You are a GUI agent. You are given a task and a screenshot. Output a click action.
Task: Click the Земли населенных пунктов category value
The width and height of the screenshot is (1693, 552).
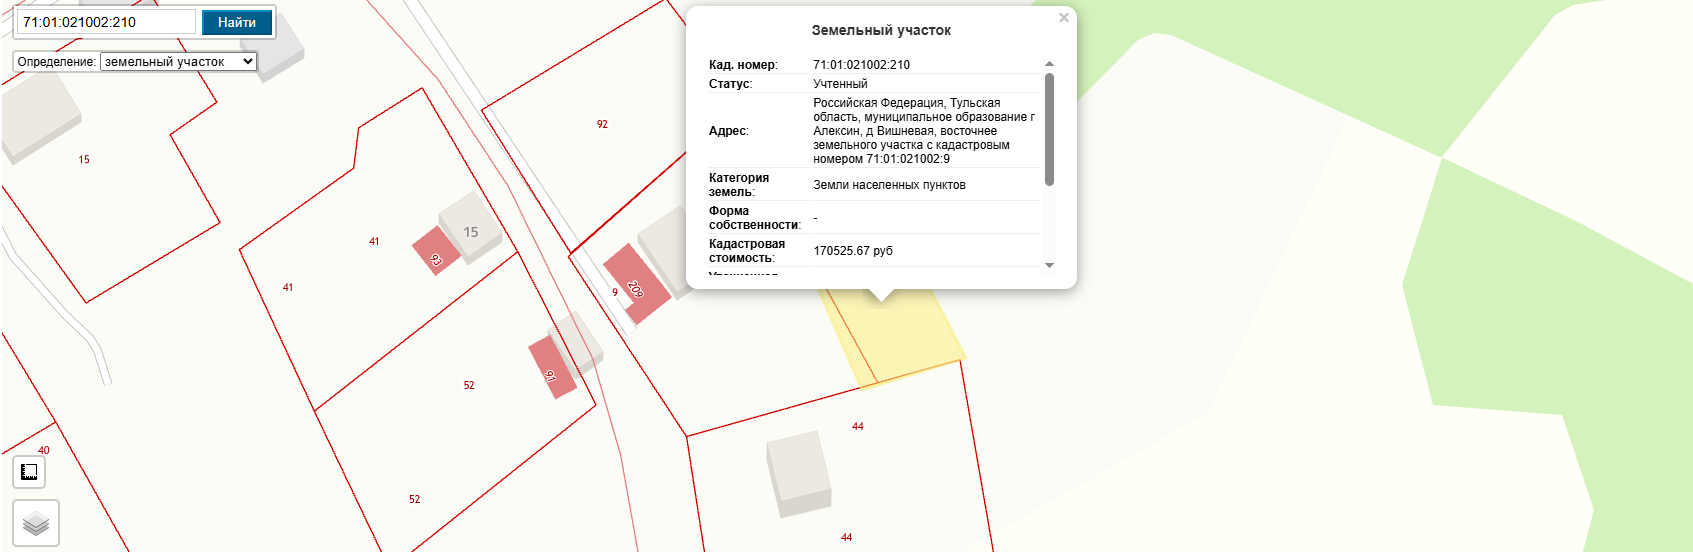889,185
